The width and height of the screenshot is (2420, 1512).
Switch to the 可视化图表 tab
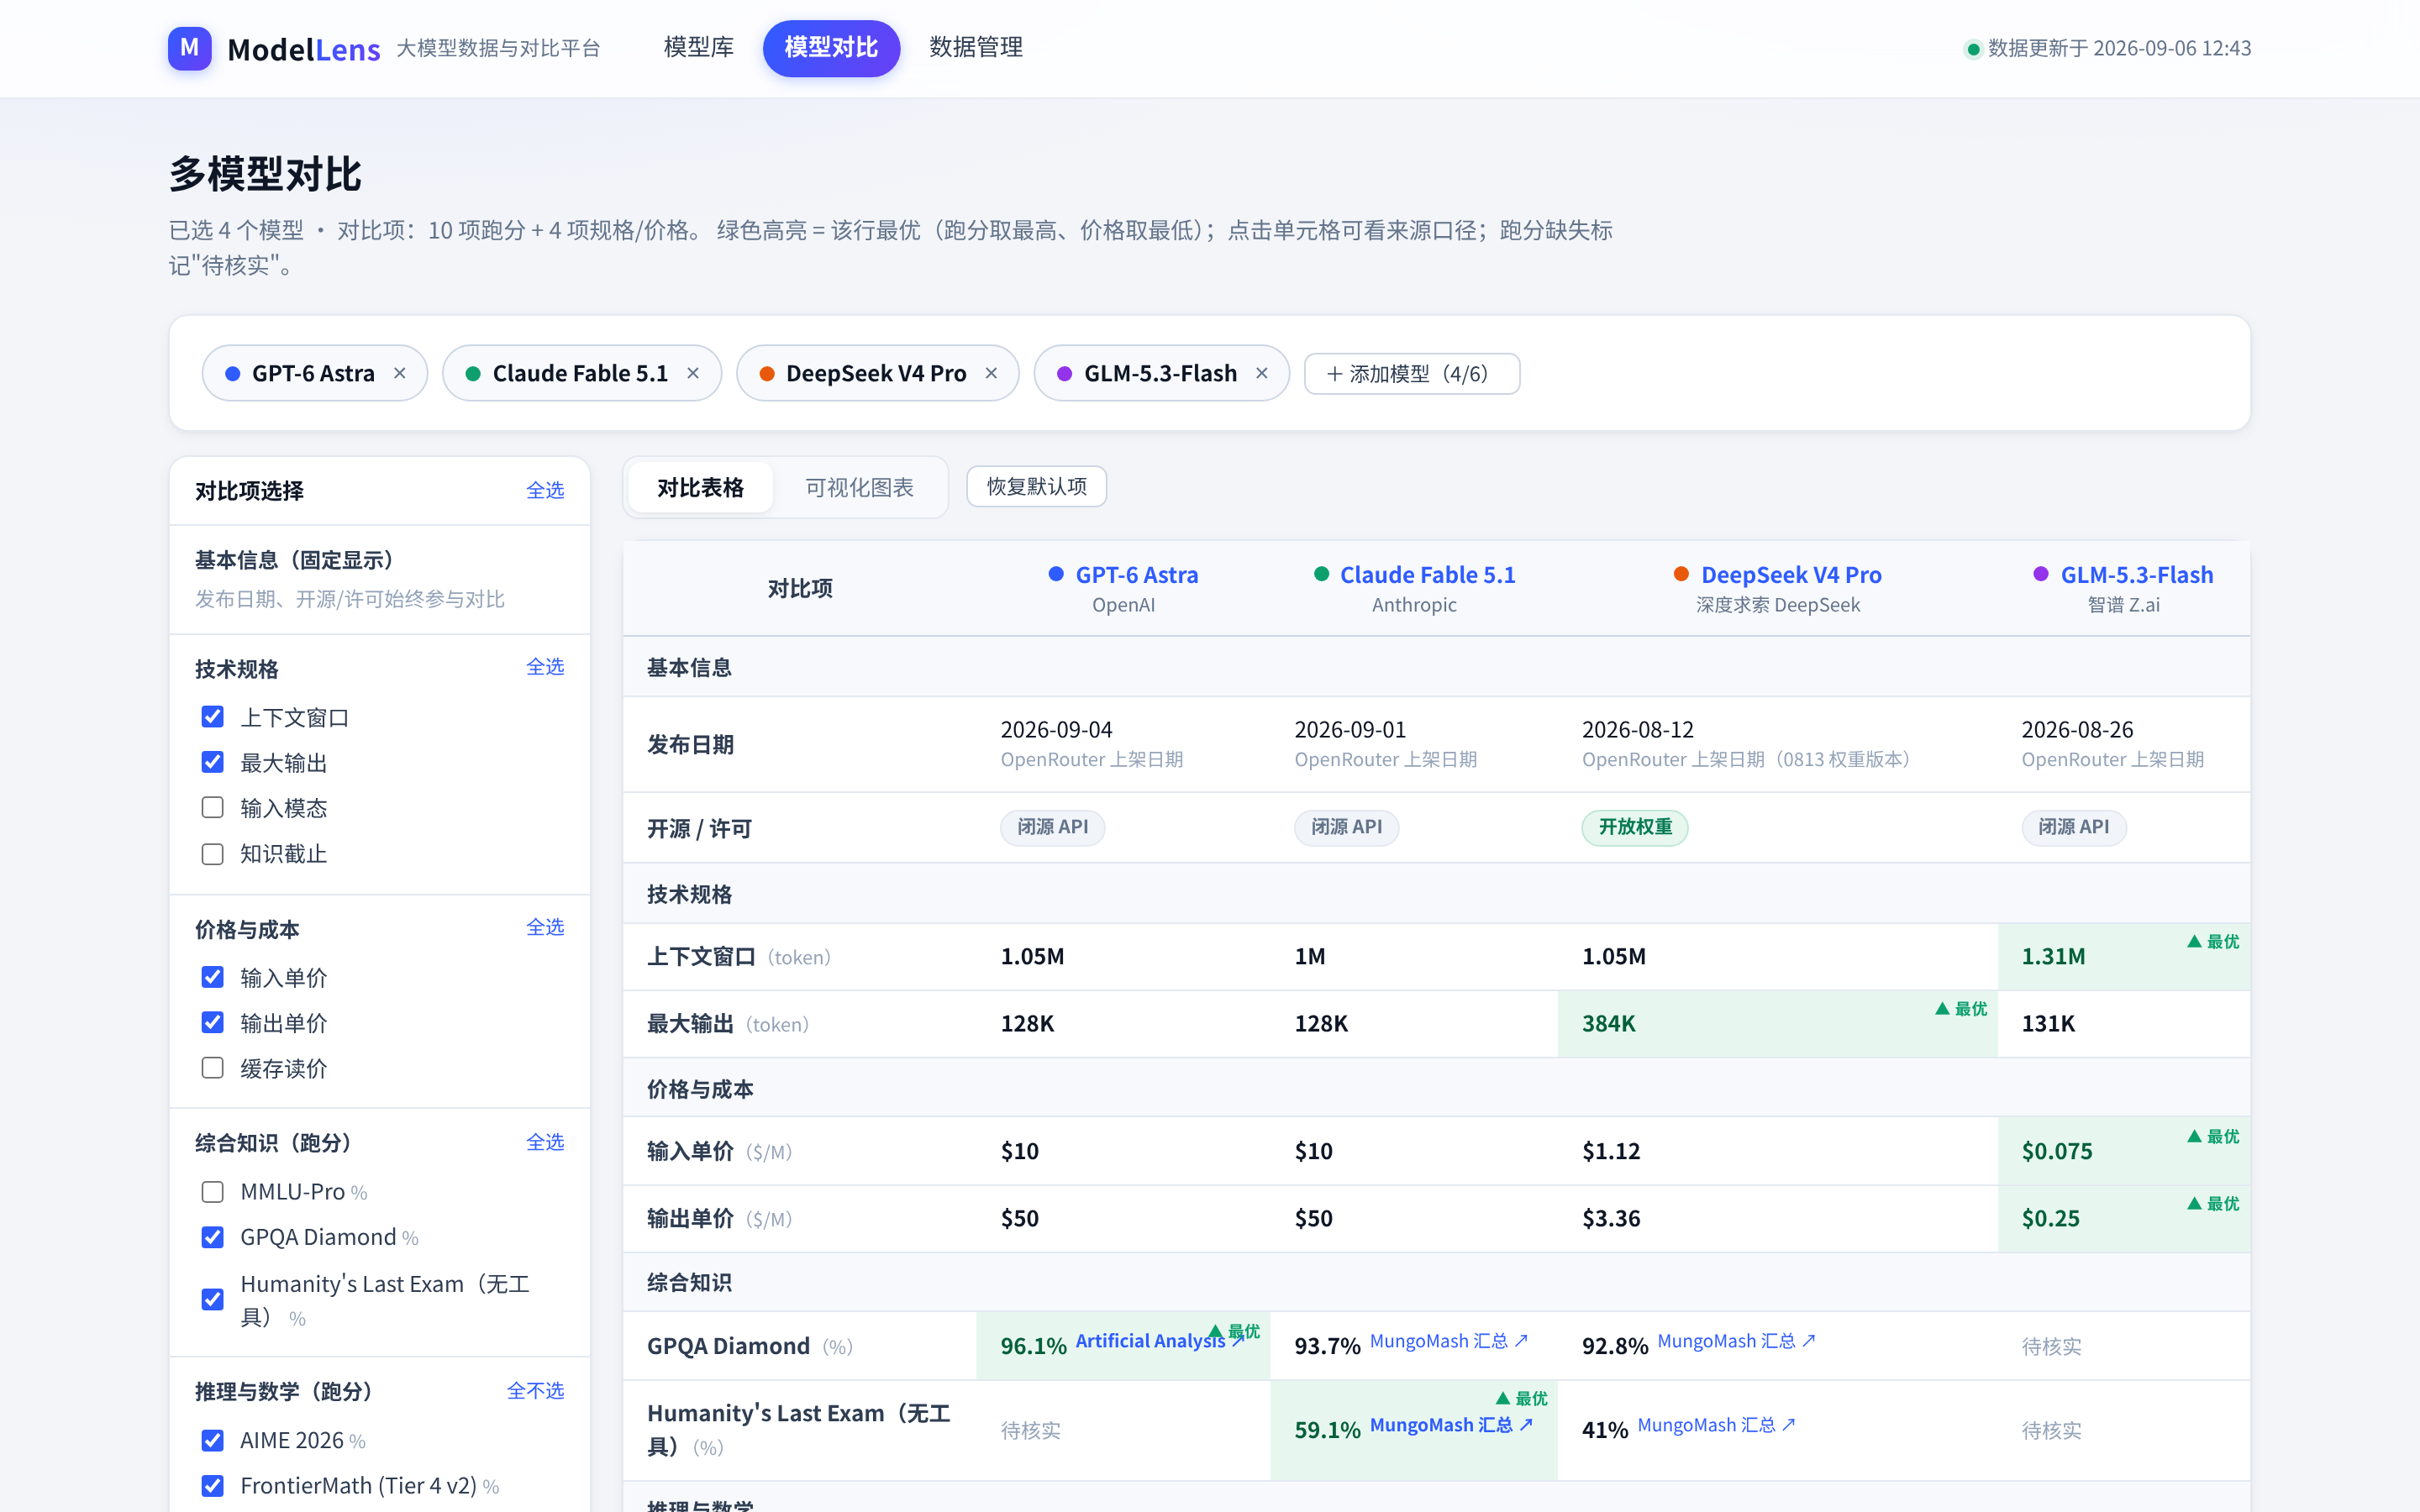[859, 488]
